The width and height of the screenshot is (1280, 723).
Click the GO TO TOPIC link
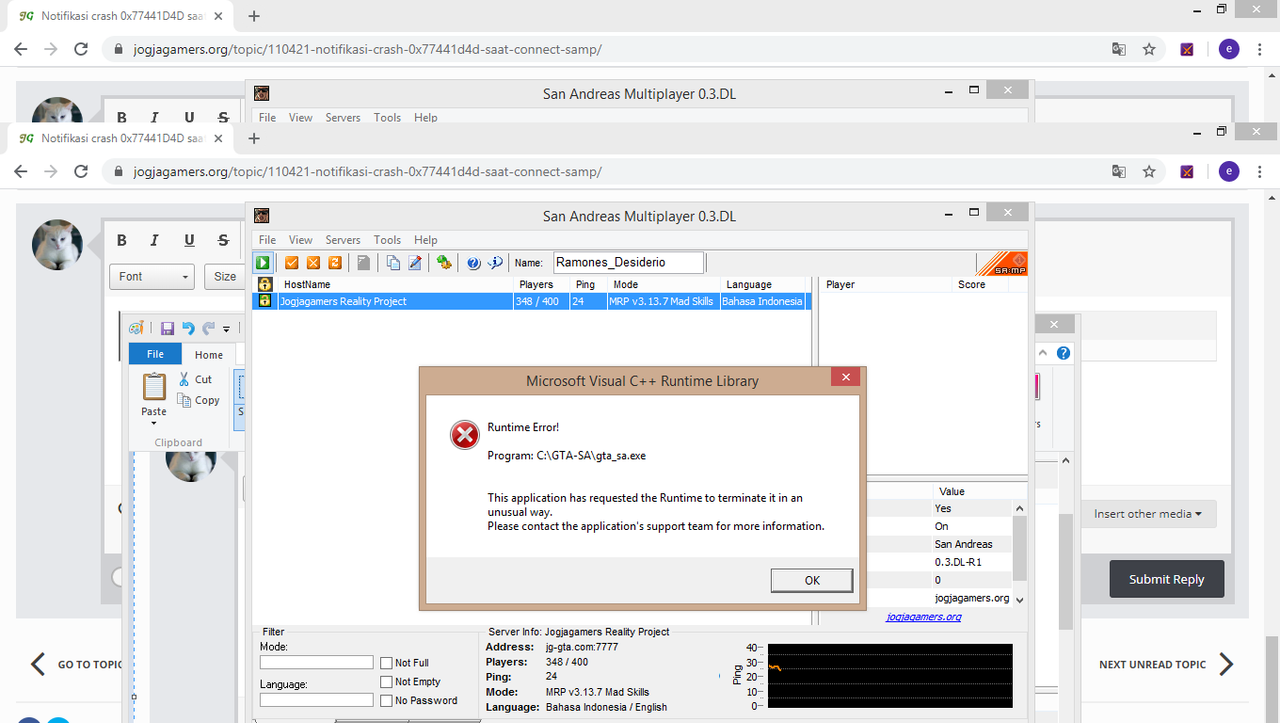coord(76,664)
